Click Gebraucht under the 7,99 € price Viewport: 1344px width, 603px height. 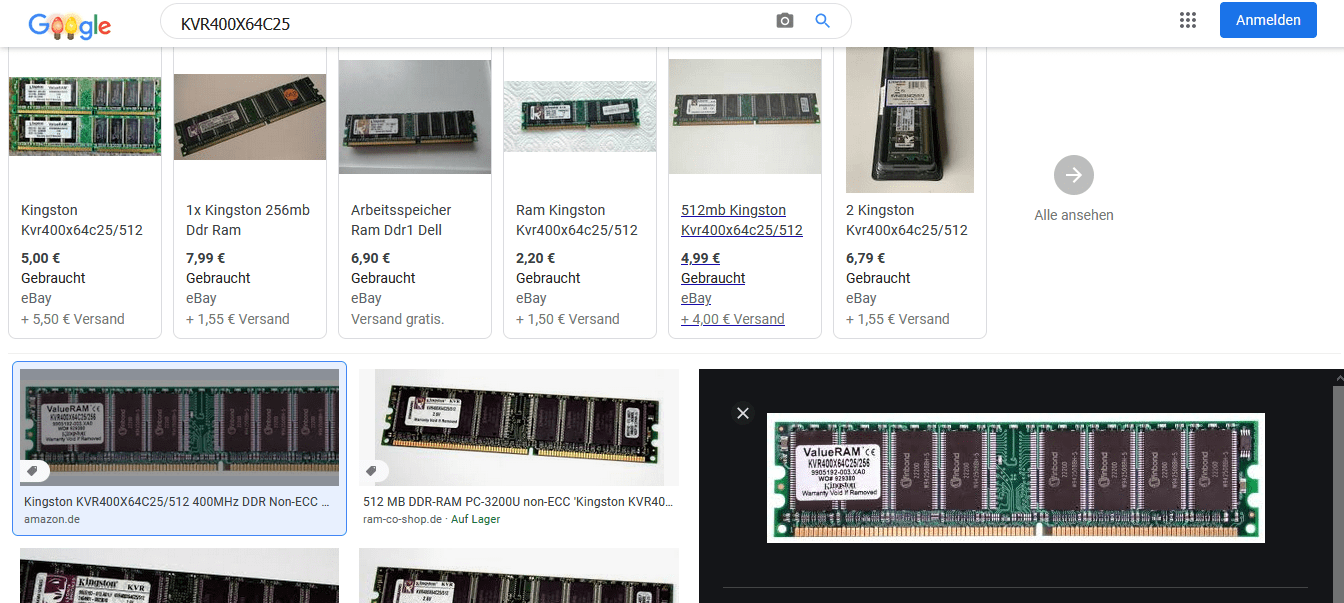pyautogui.click(x=218, y=278)
